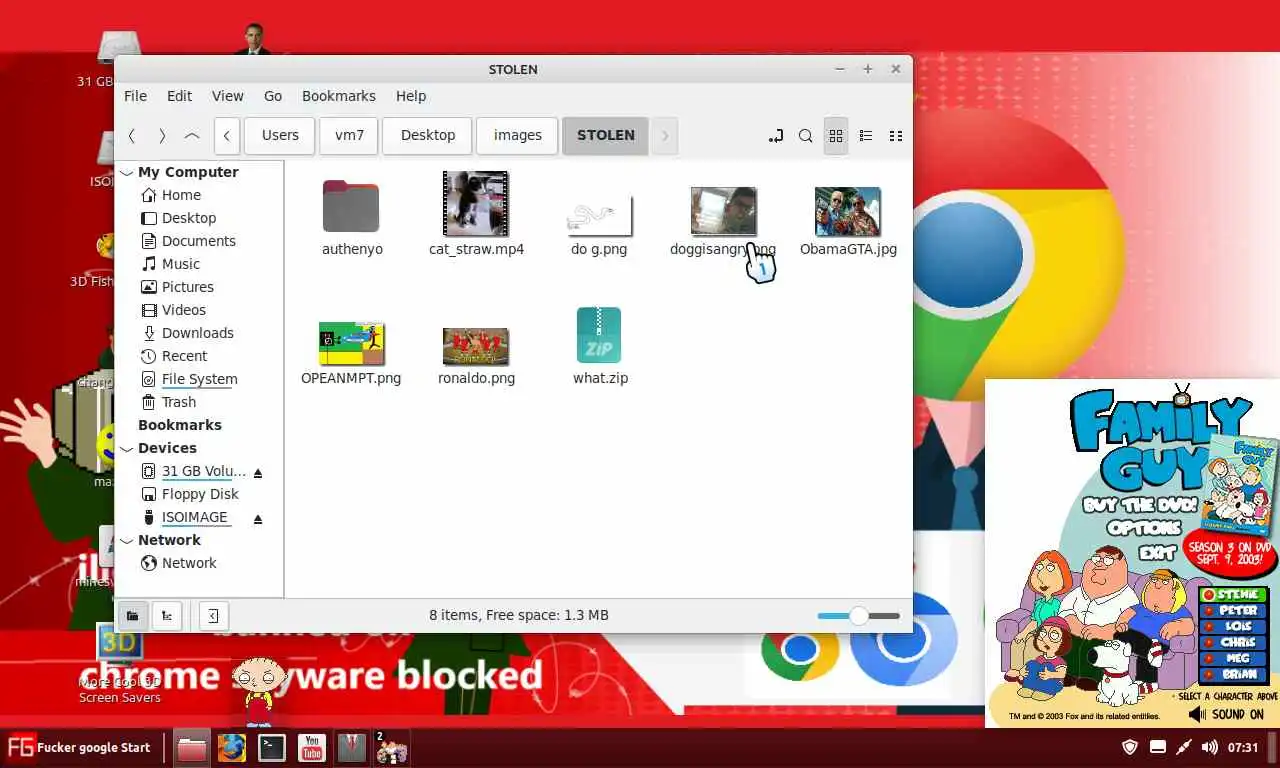Show treeview in the sidebar
Screen dimensions: 1280x768
click(x=166, y=616)
